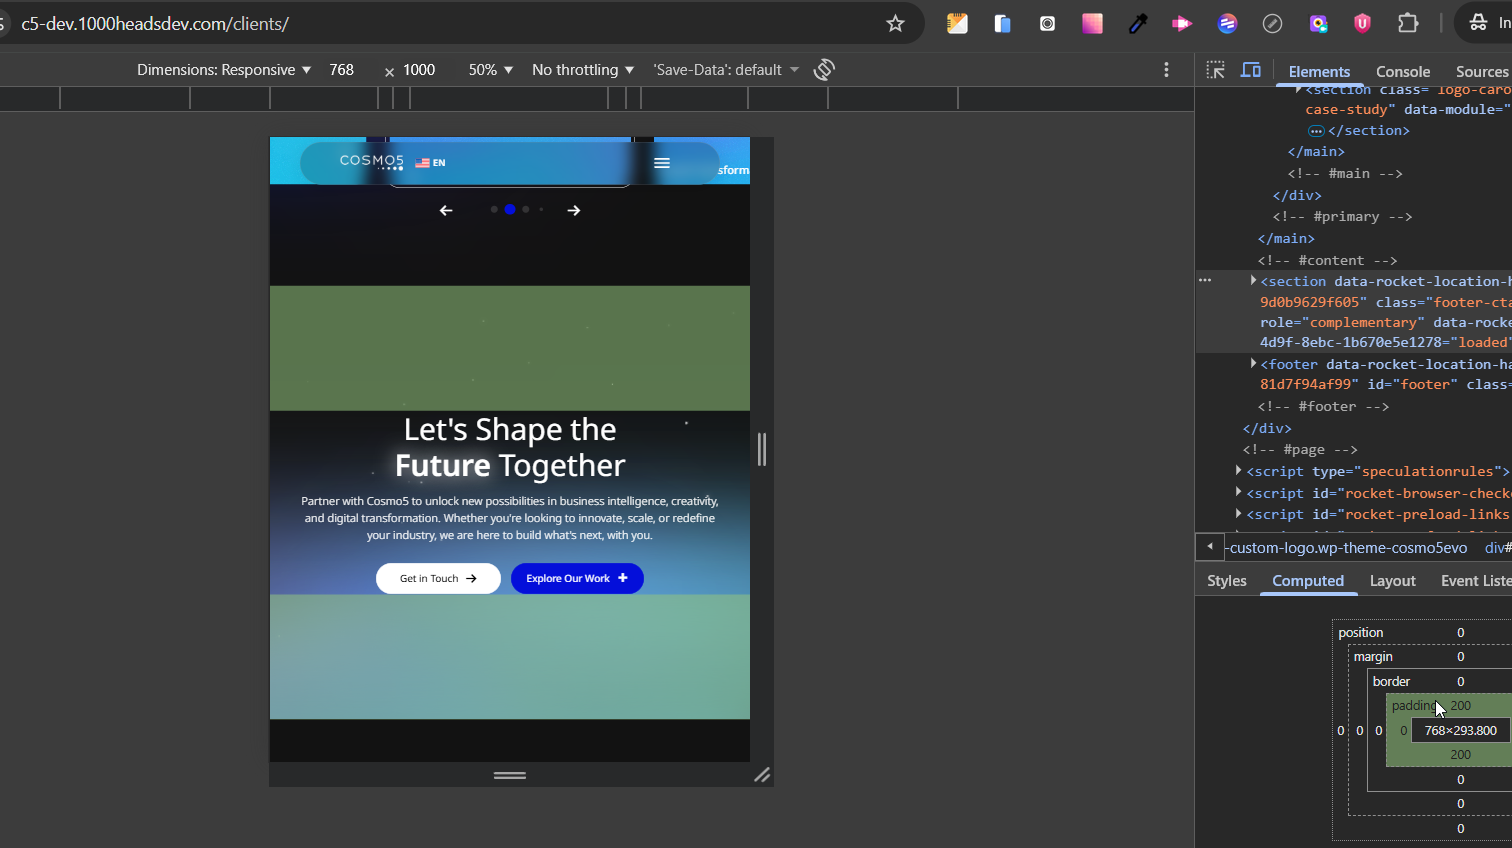The height and width of the screenshot is (848, 1512).
Task: Open the Dimensions: Responsive dropdown
Action: pos(224,70)
